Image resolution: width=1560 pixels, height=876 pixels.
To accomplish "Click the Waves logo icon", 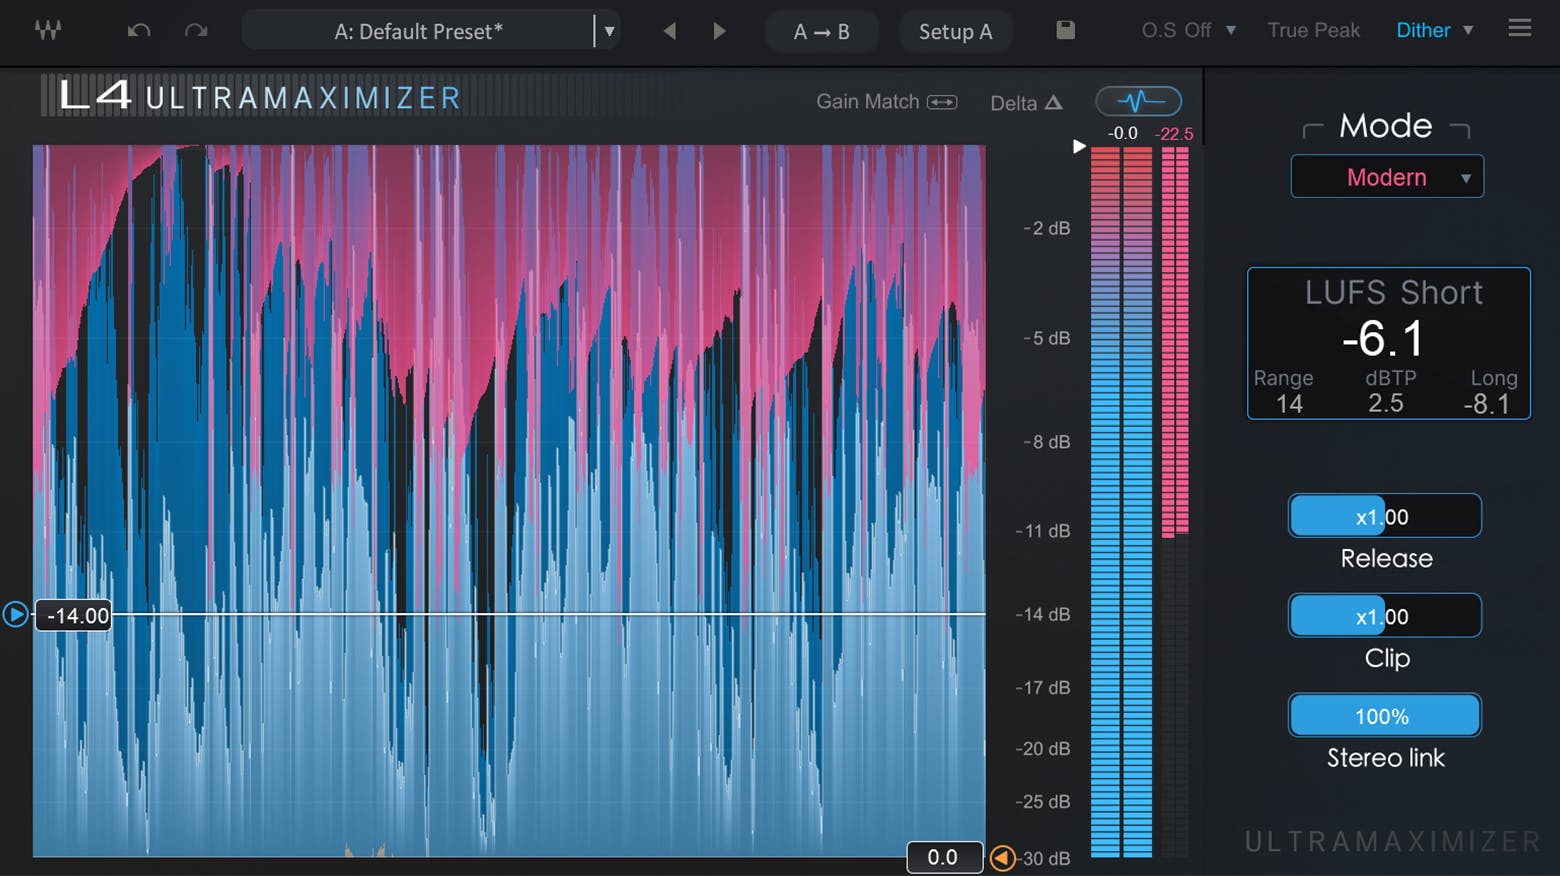I will tap(47, 30).
